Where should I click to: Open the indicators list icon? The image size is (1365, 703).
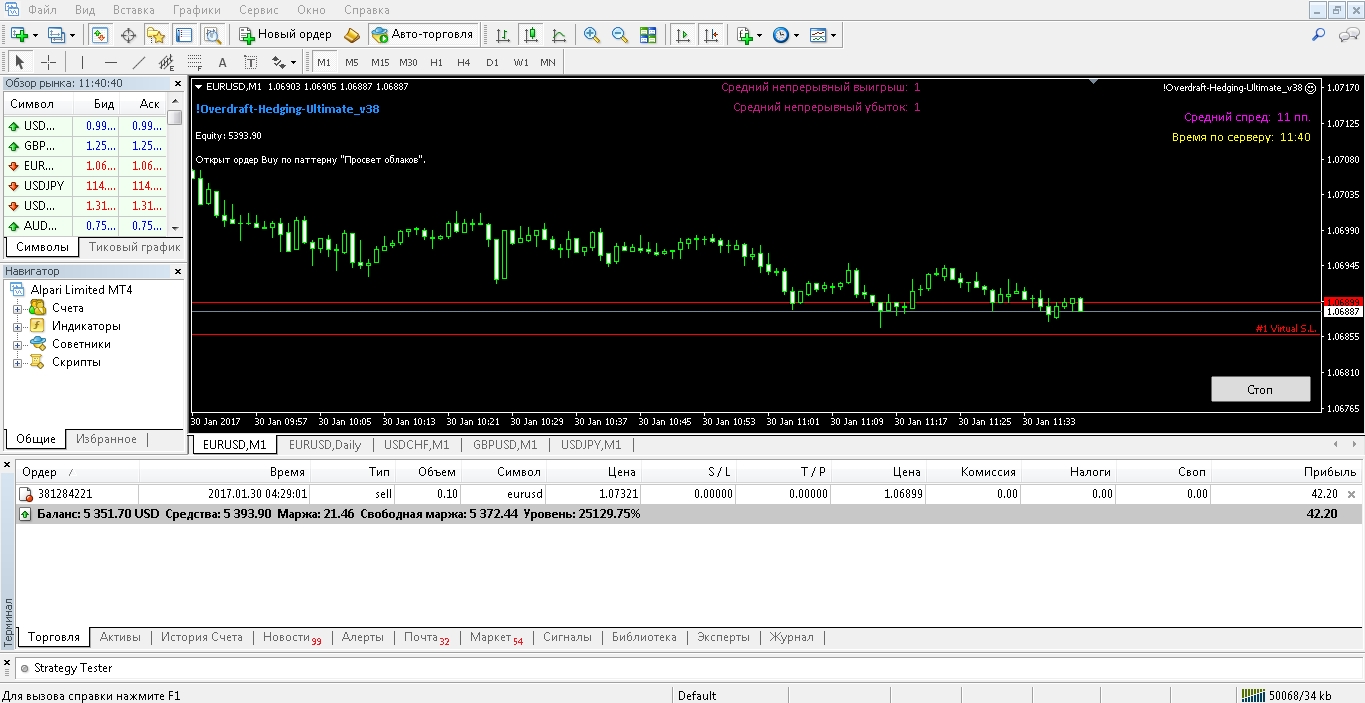coord(745,35)
